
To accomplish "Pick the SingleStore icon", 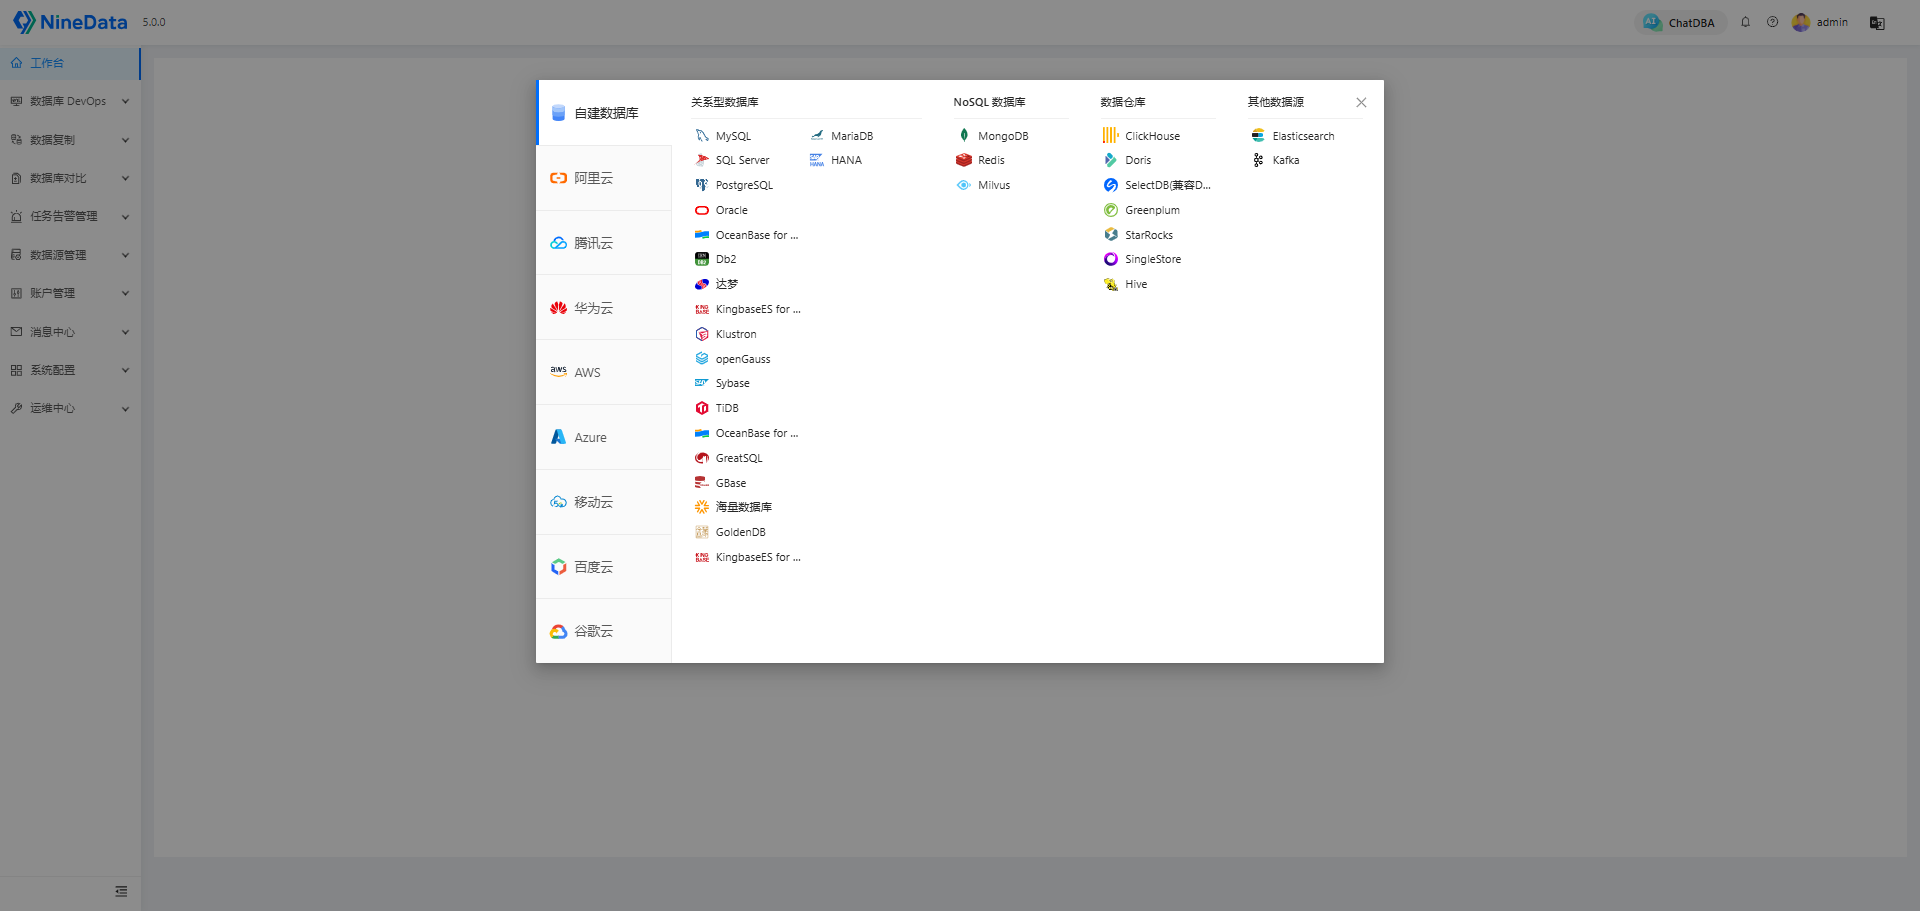I will 1111,259.
